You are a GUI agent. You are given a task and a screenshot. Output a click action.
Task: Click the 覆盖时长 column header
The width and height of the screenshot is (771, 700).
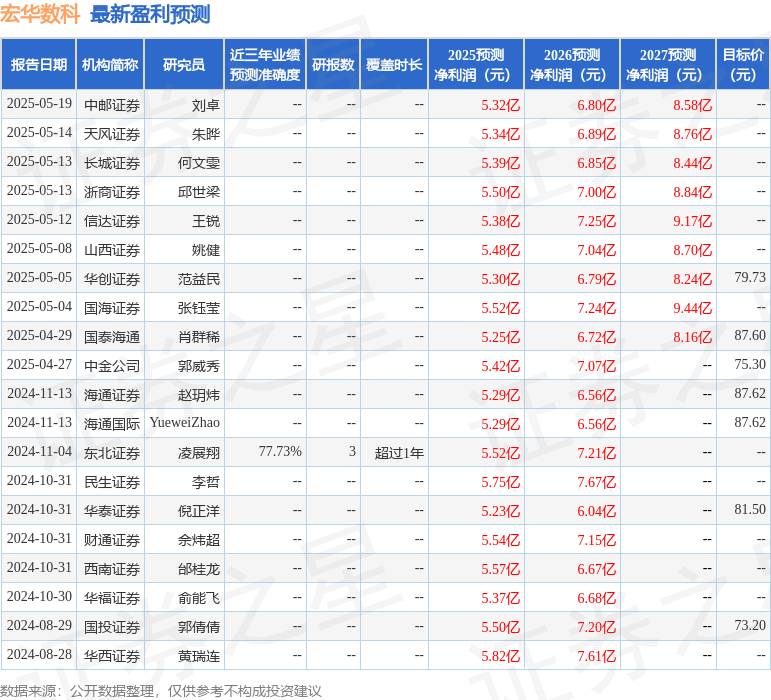coord(394,65)
